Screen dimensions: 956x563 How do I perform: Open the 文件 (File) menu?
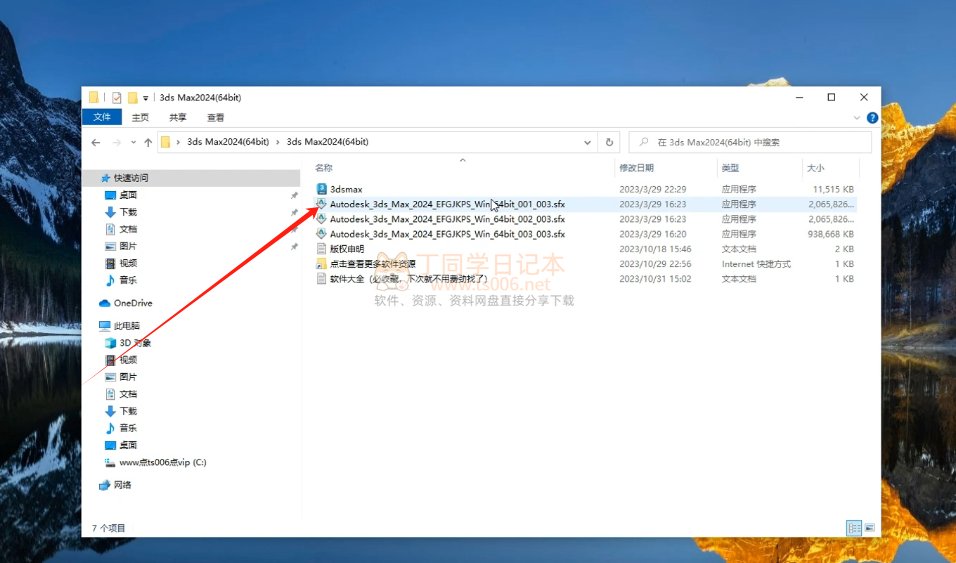click(x=102, y=117)
